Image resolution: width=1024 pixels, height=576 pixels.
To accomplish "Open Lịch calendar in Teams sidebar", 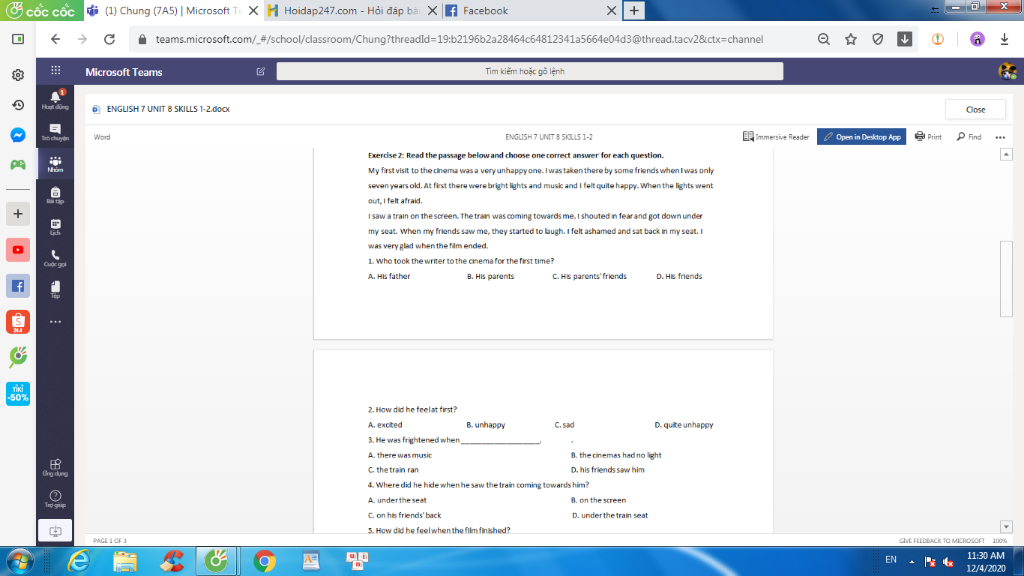I will point(56,227).
